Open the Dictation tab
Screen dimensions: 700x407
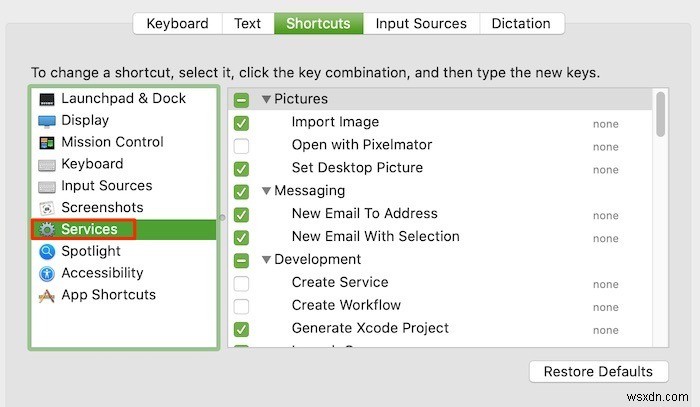coord(521,24)
